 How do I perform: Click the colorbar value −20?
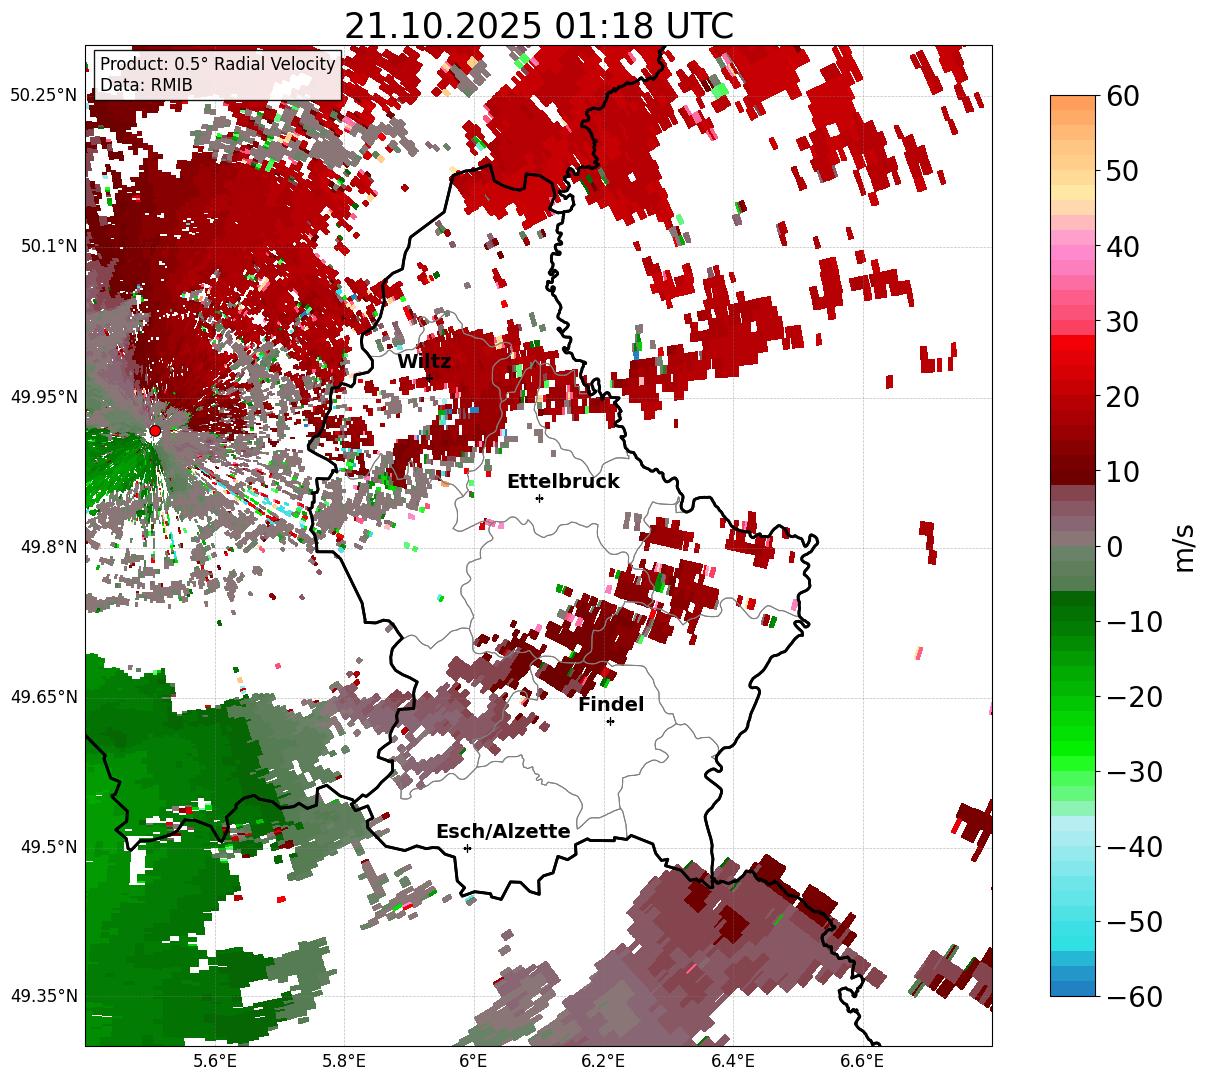(1134, 697)
